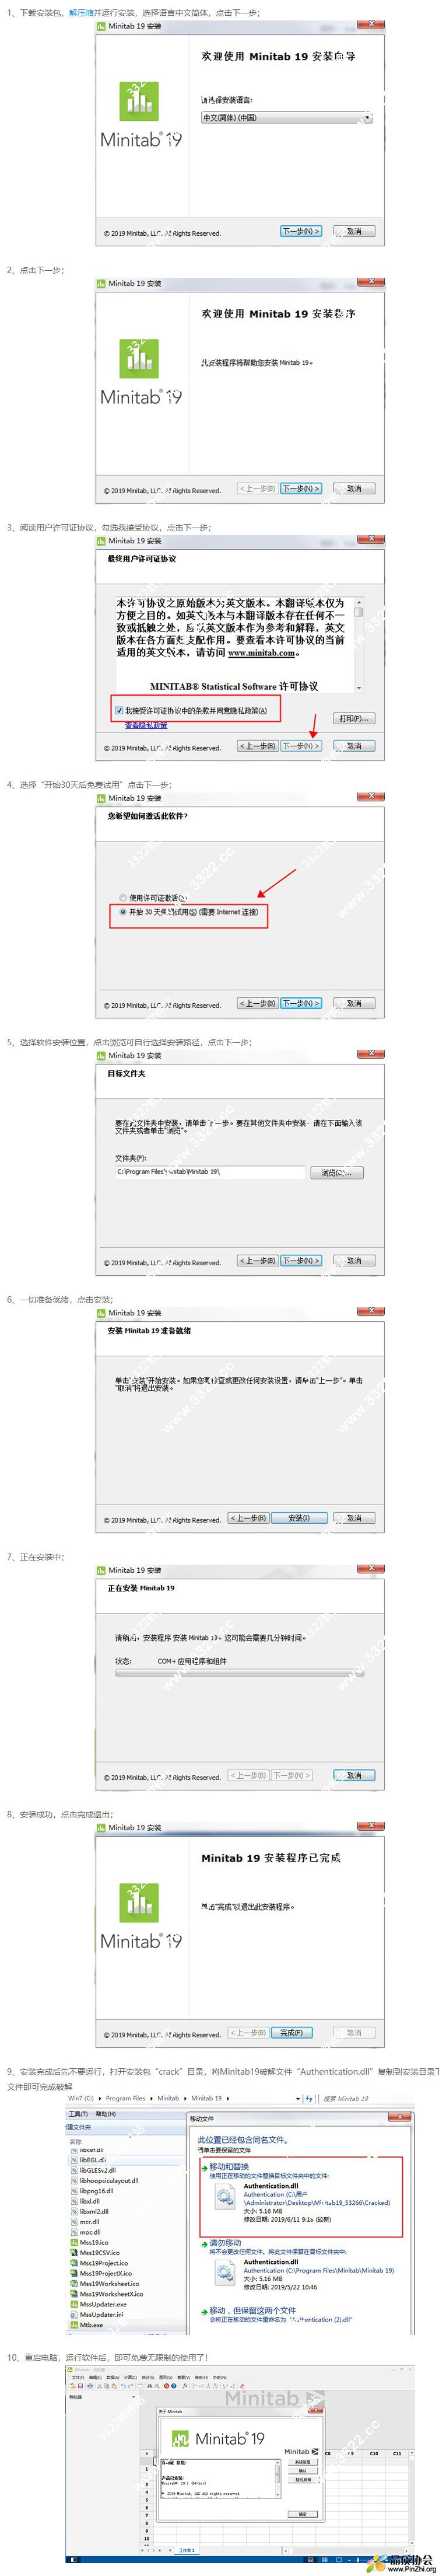Select the Mss19ProjectX.ico file icon
Screen dimensions: 439x2576
(74, 2273)
